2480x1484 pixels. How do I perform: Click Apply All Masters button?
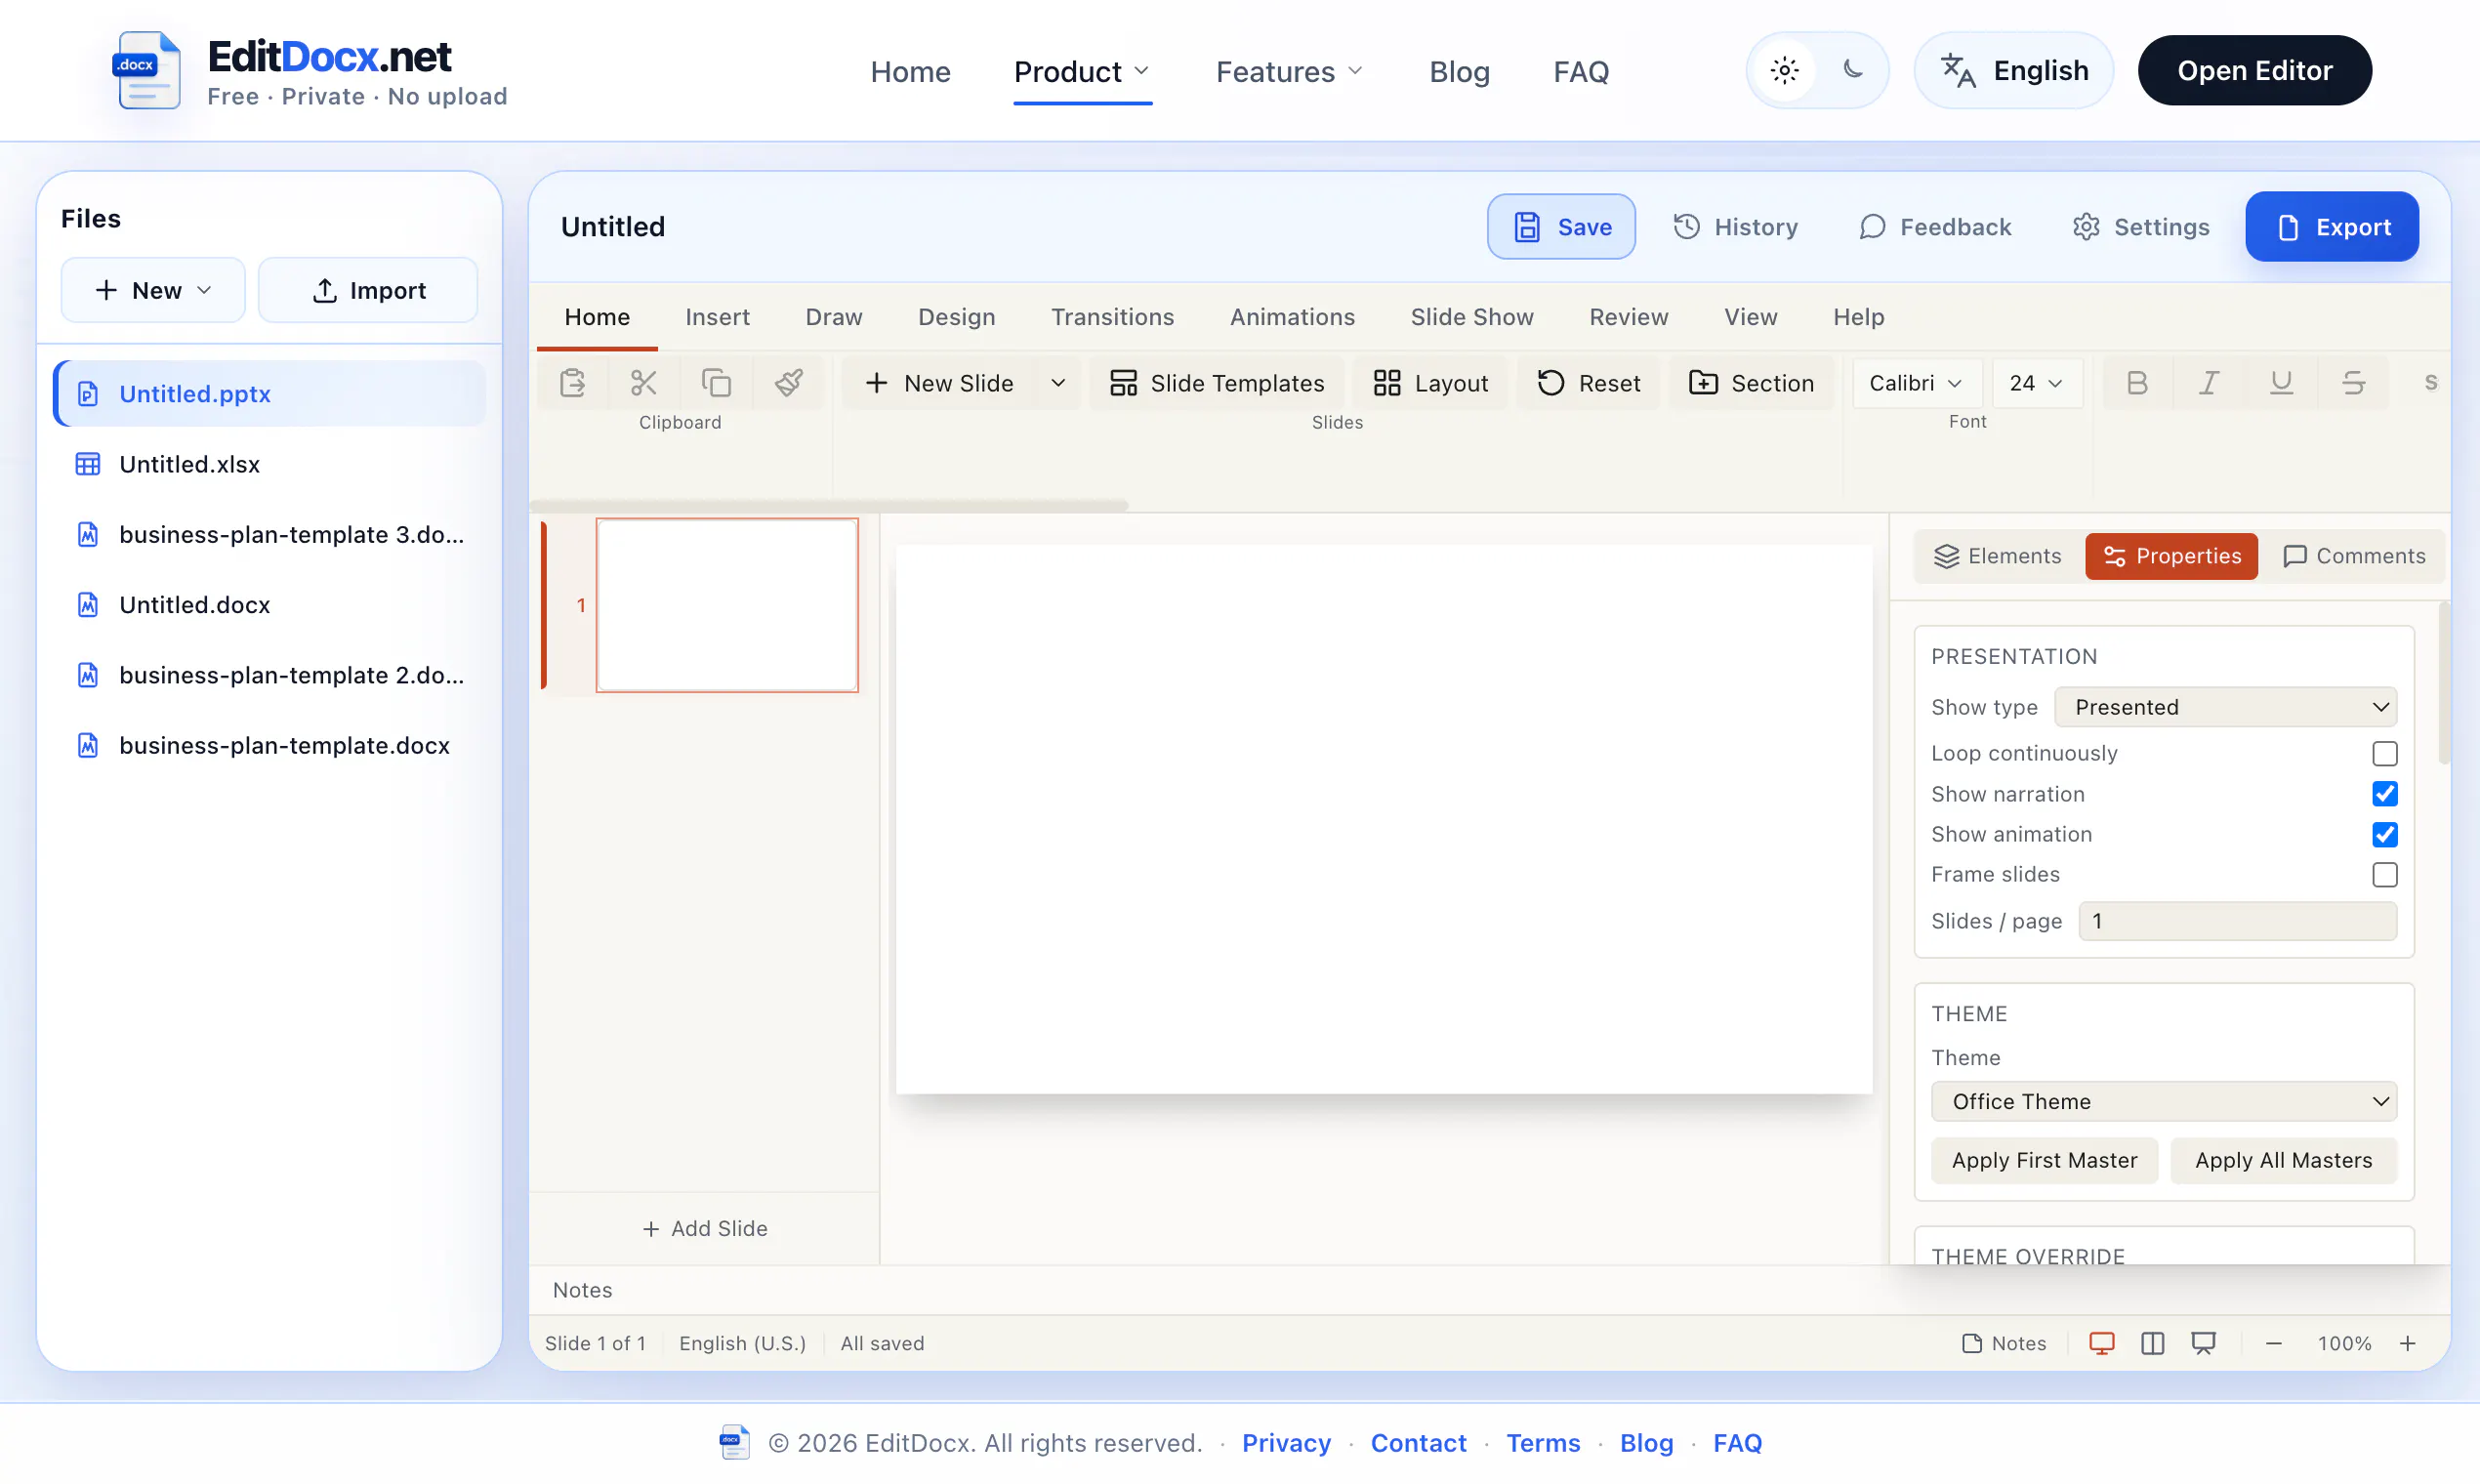[x=2283, y=1160]
